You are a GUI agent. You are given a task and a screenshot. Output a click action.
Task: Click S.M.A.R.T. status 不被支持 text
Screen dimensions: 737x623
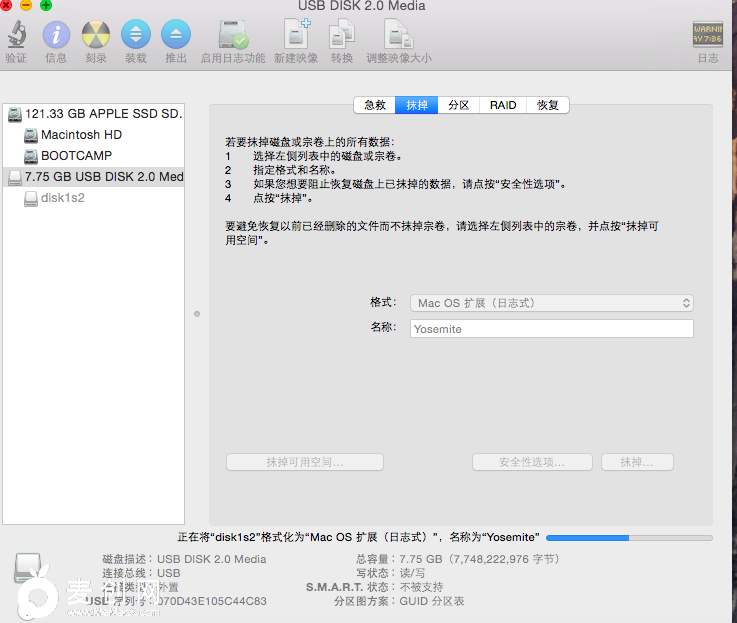(x=421, y=587)
